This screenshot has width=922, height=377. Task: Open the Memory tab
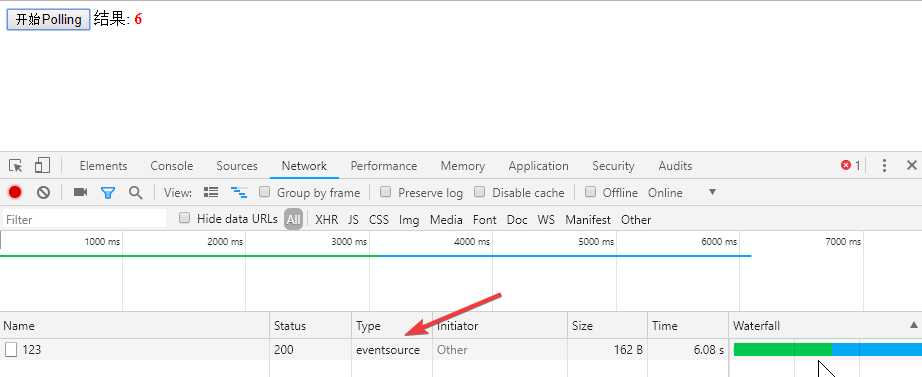[463, 166]
